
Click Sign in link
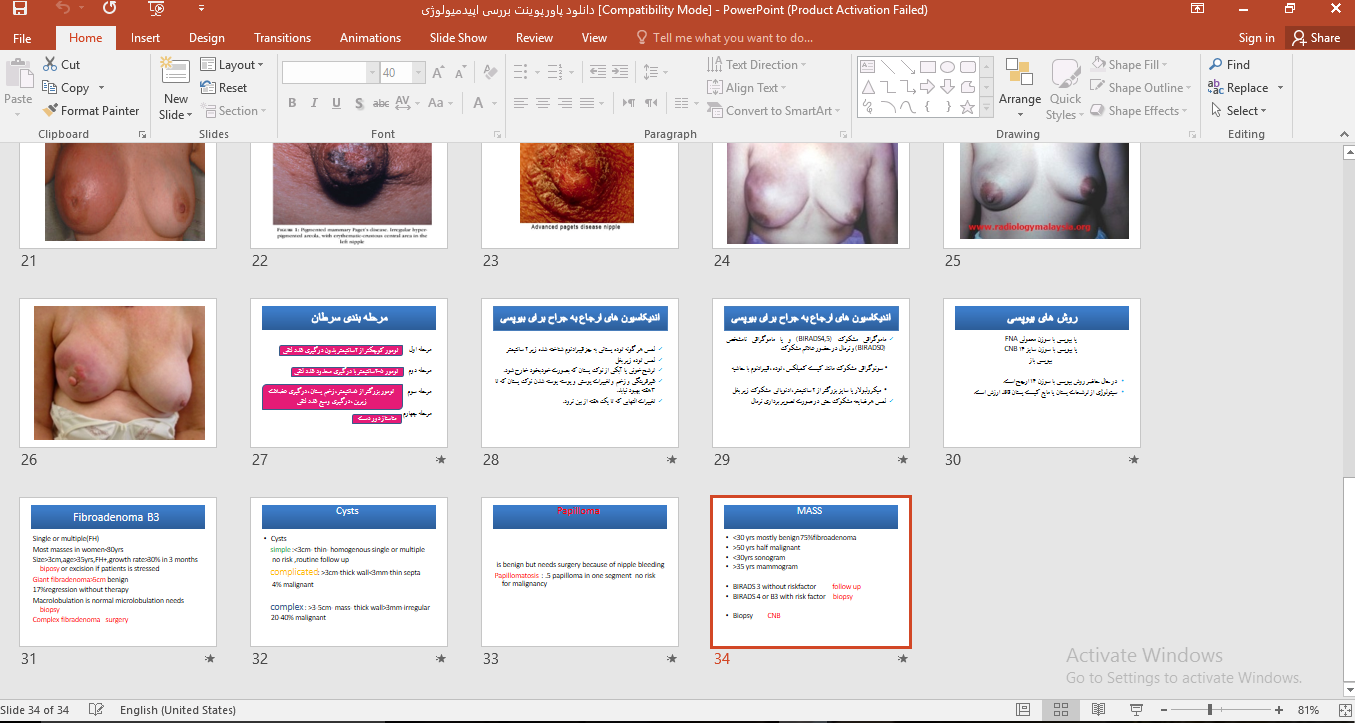[x=1256, y=38]
